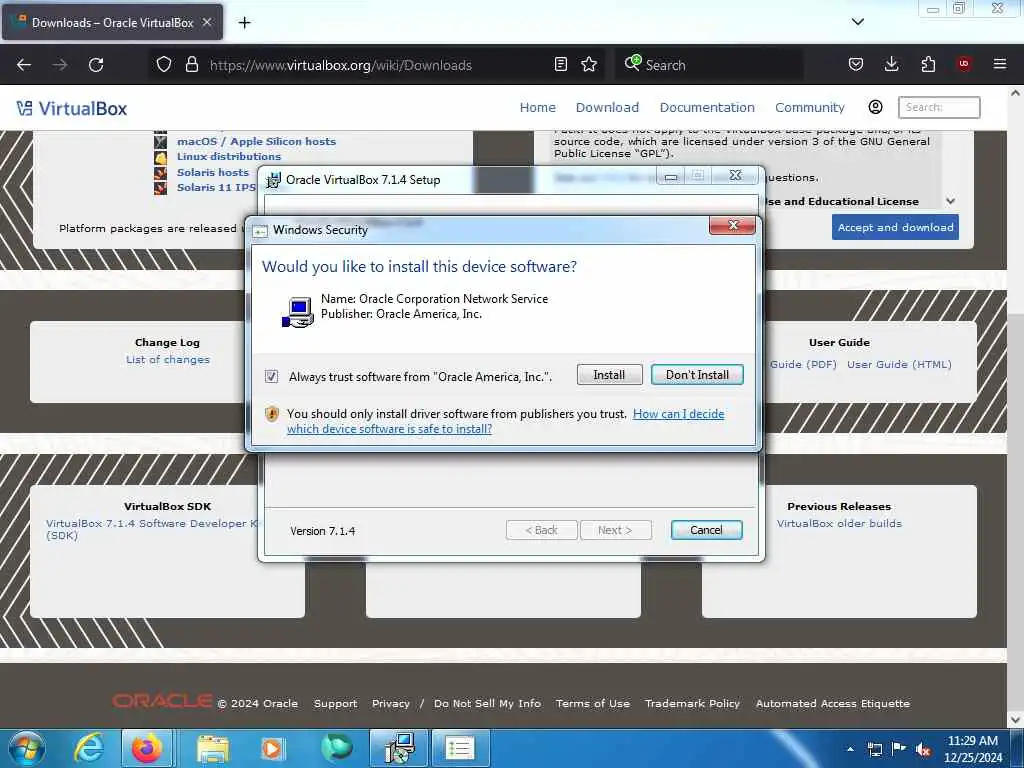
Task: Click the list-style taskbar application icon
Action: [x=460, y=748]
